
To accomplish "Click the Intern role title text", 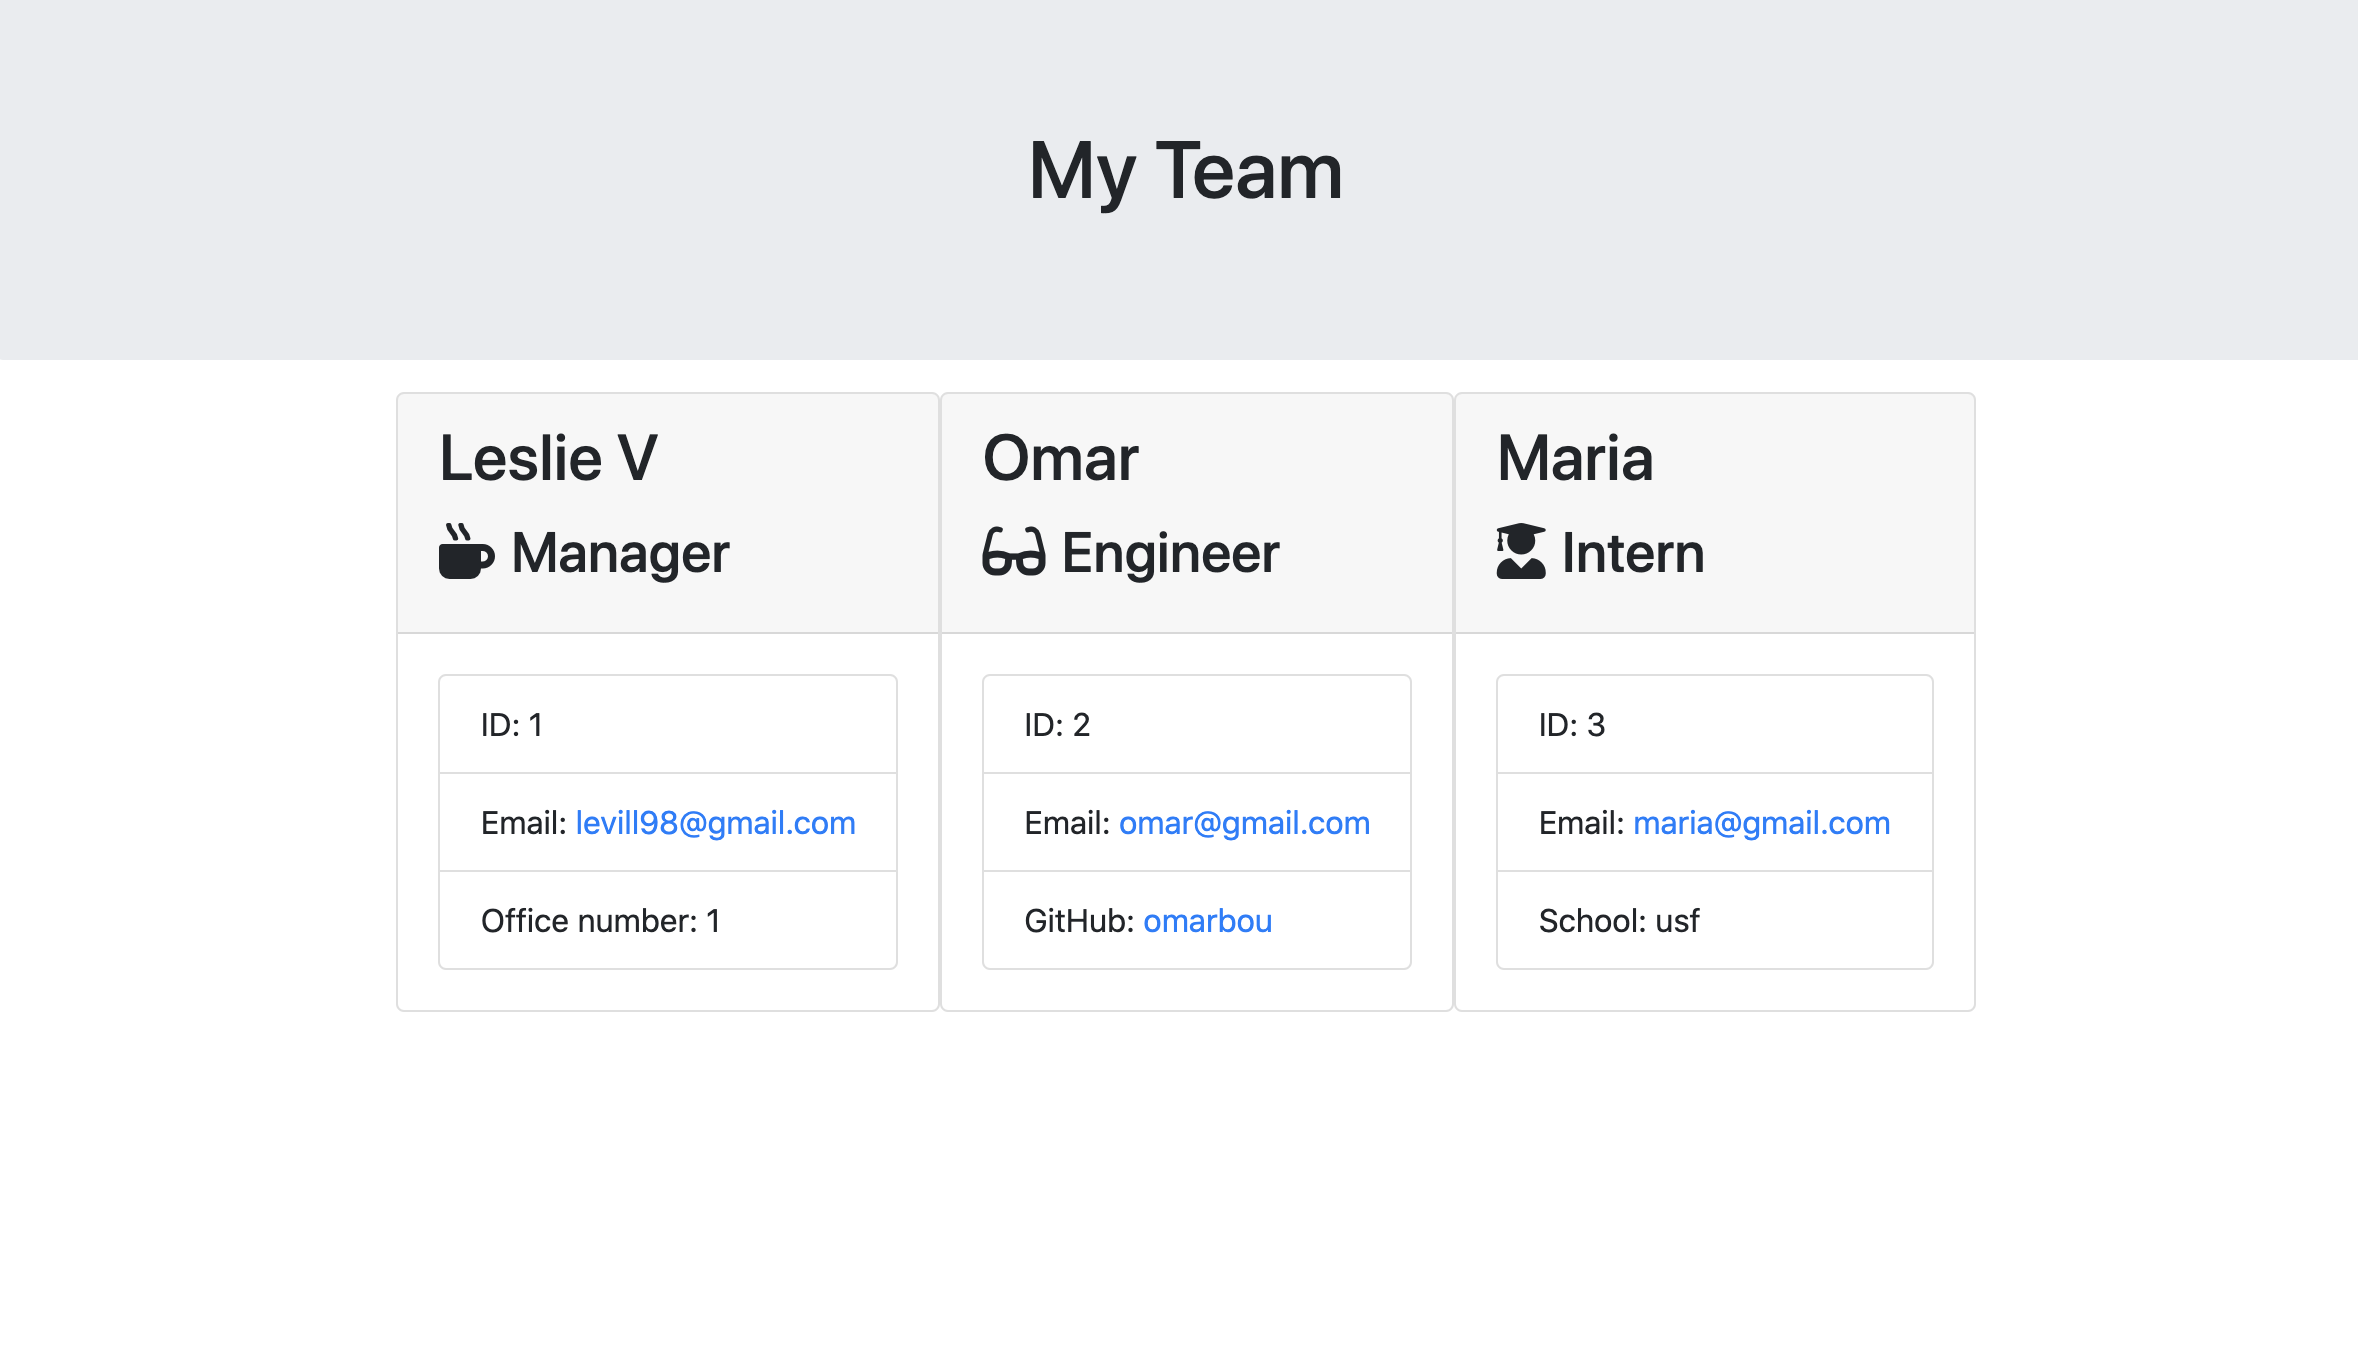I will click(x=1633, y=553).
